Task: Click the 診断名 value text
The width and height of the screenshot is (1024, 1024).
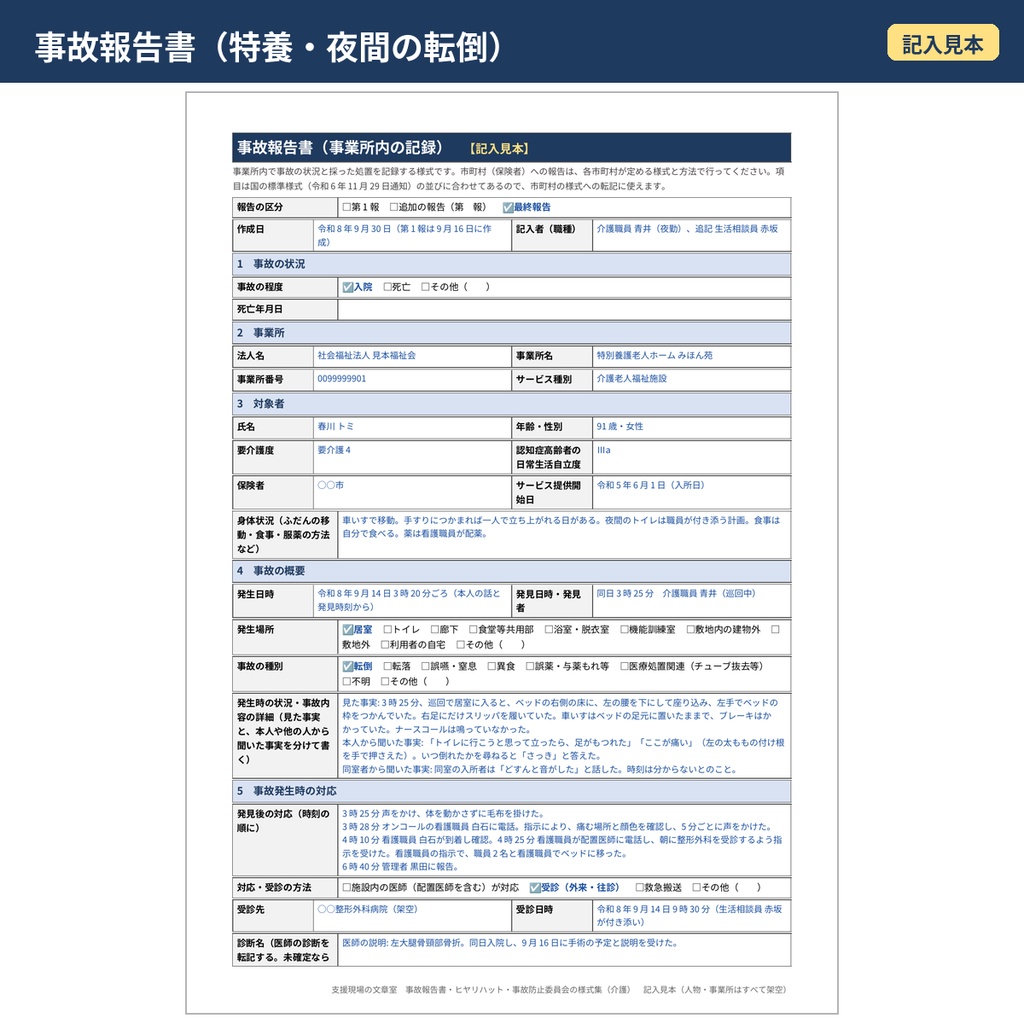Action: click(510, 943)
